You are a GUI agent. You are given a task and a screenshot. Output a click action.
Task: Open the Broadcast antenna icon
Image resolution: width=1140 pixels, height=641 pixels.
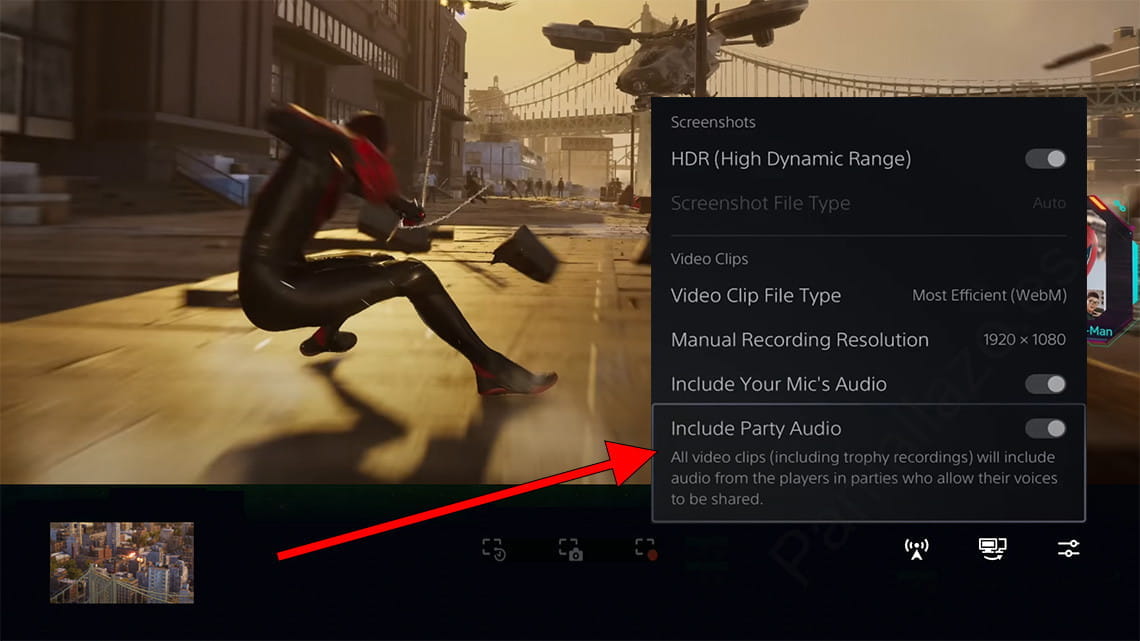916,549
